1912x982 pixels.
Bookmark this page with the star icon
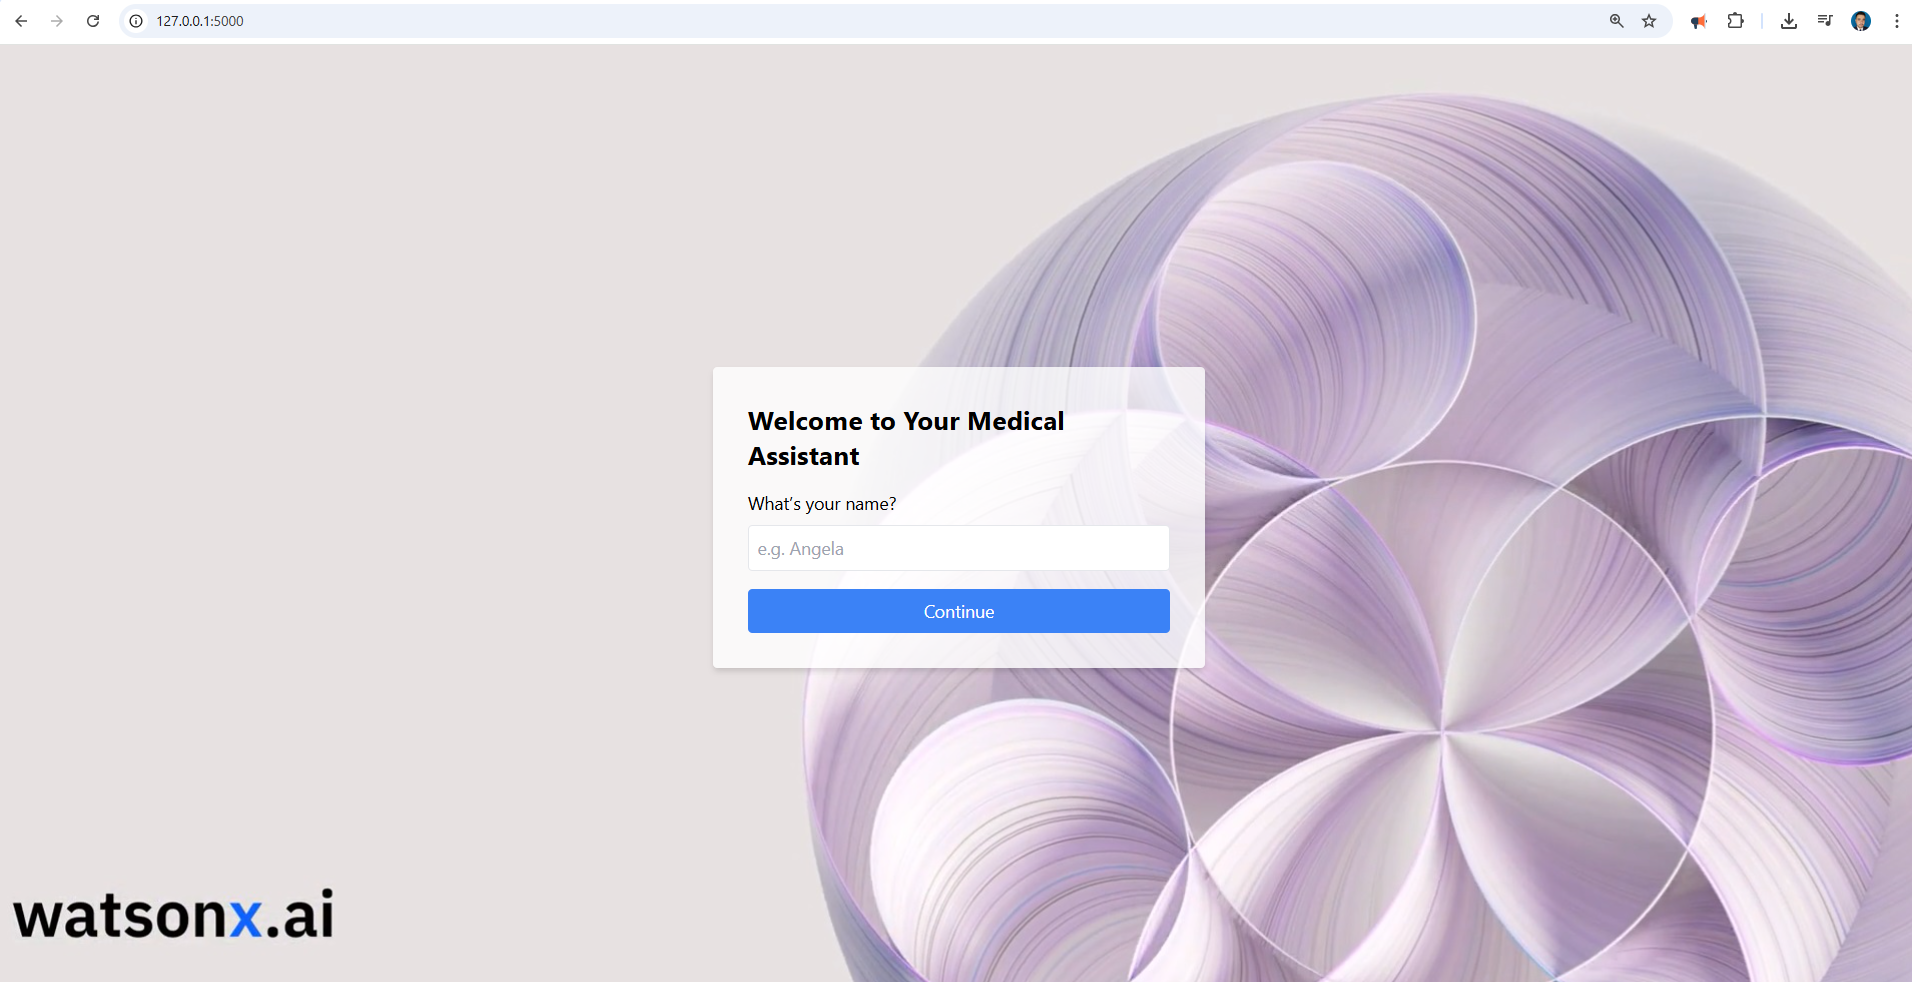click(x=1649, y=21)
